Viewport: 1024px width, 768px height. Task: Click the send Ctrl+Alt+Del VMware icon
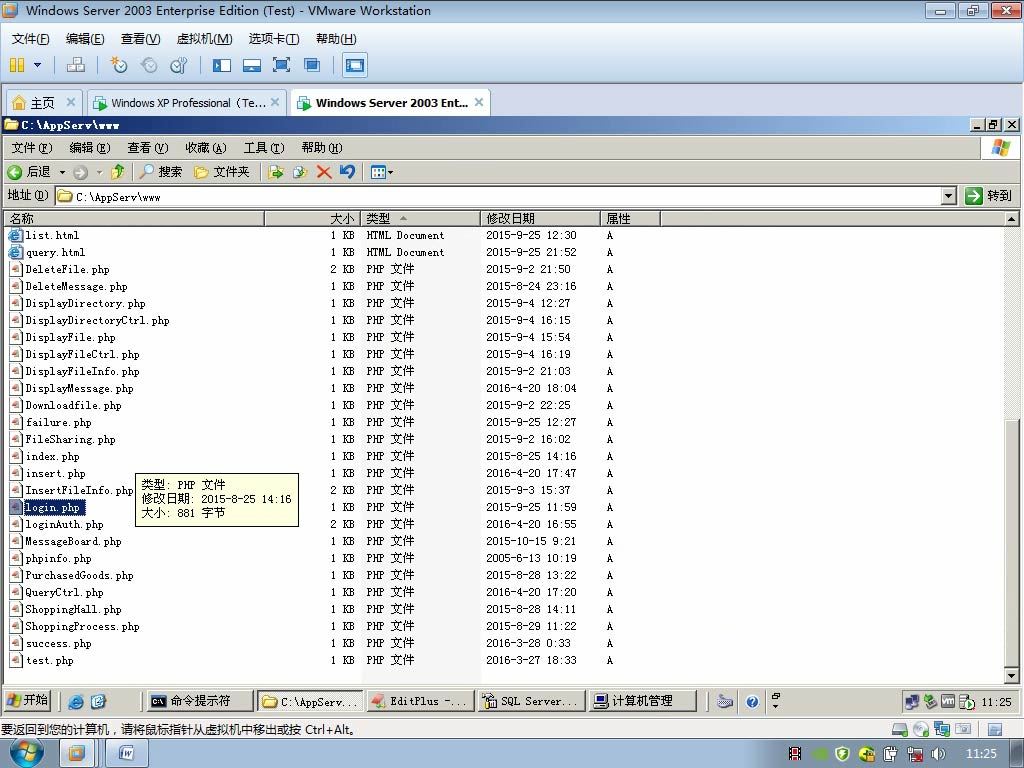[x=76, y=65]
